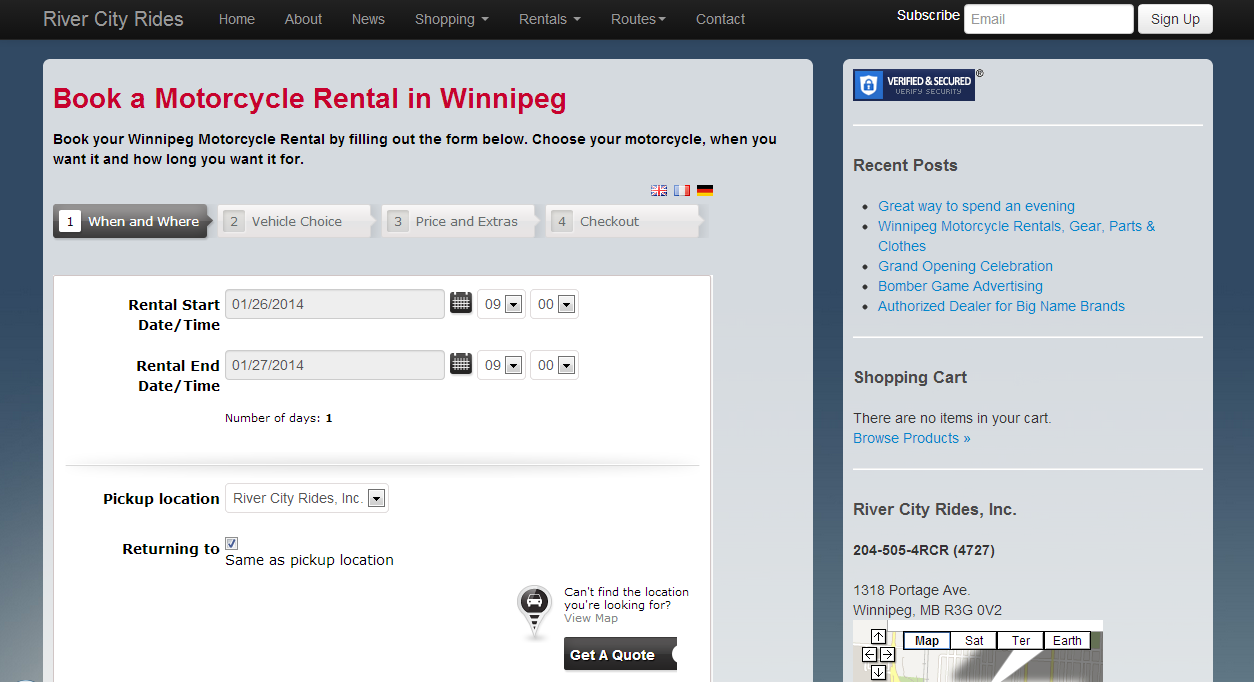Viewport: 1254px width, 682px height.
Task: Open the Rental Start date calendar icon
Action: coord(461,303)
